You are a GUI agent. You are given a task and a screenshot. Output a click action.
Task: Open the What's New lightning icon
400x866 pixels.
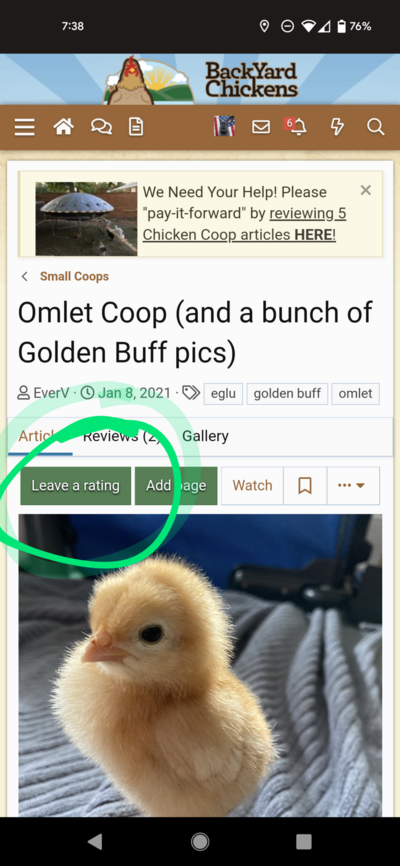pyautogui.click(x=337, y=128)
